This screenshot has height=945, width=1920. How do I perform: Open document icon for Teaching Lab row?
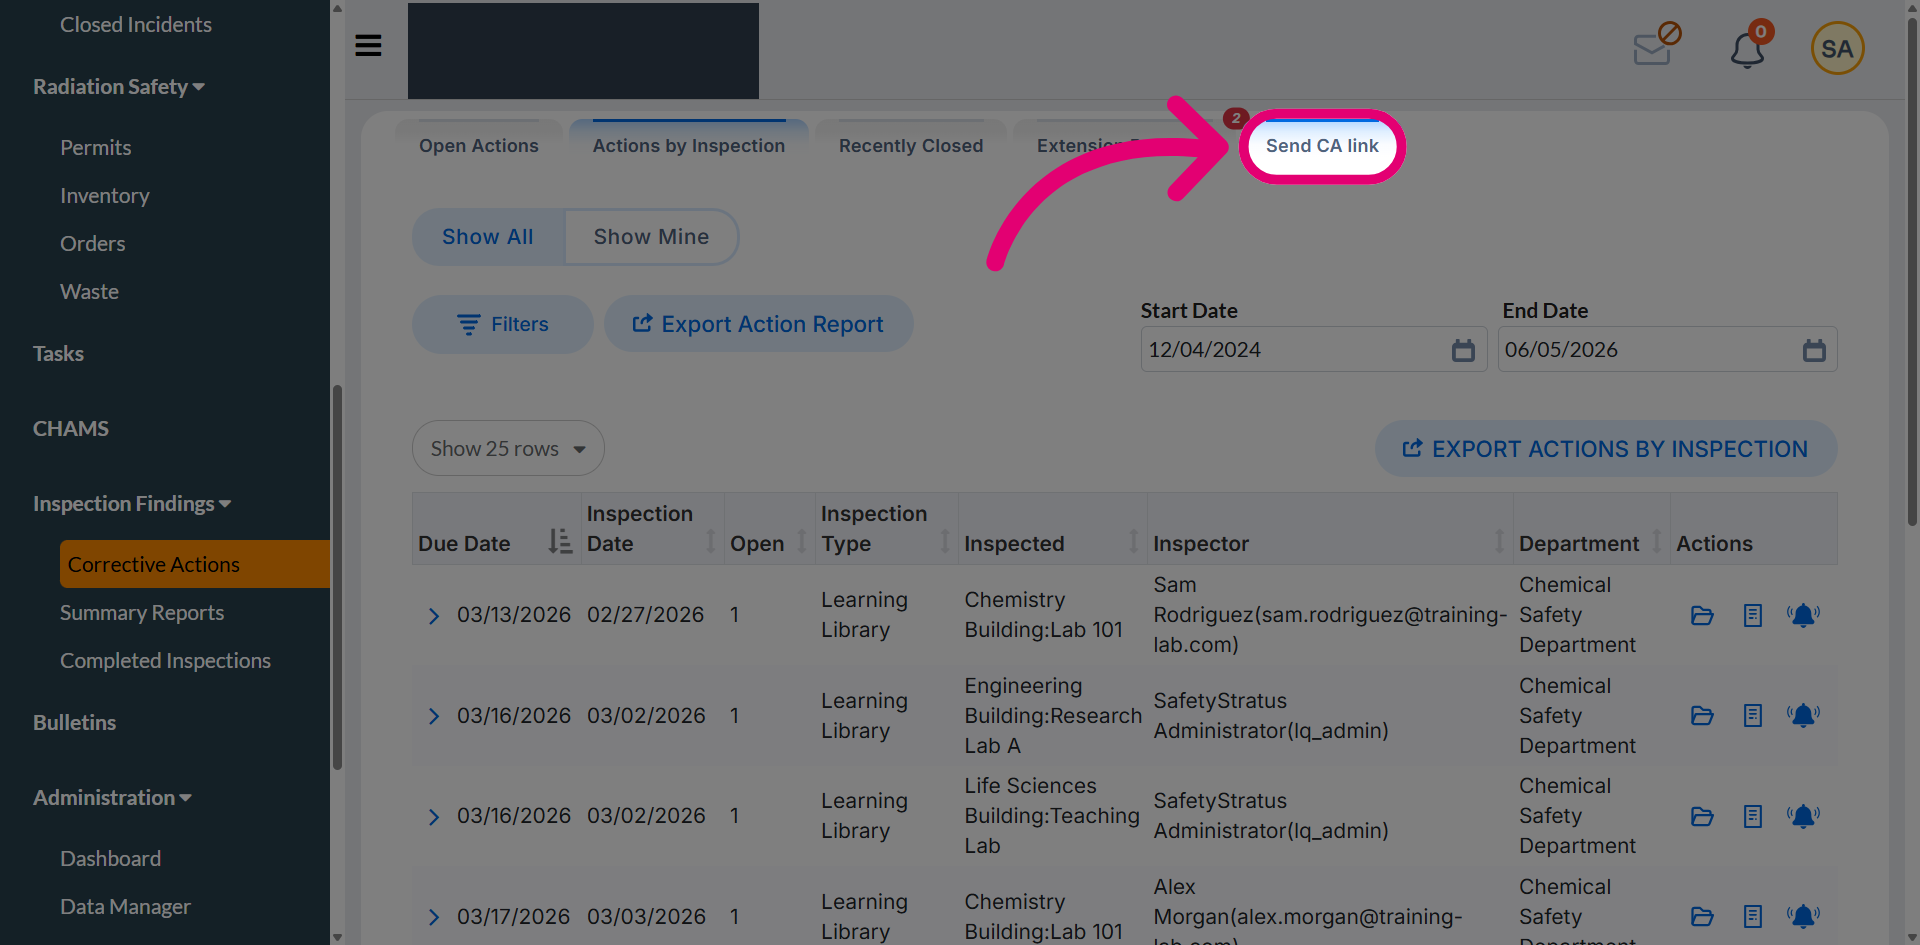[x=1752, y=816]
